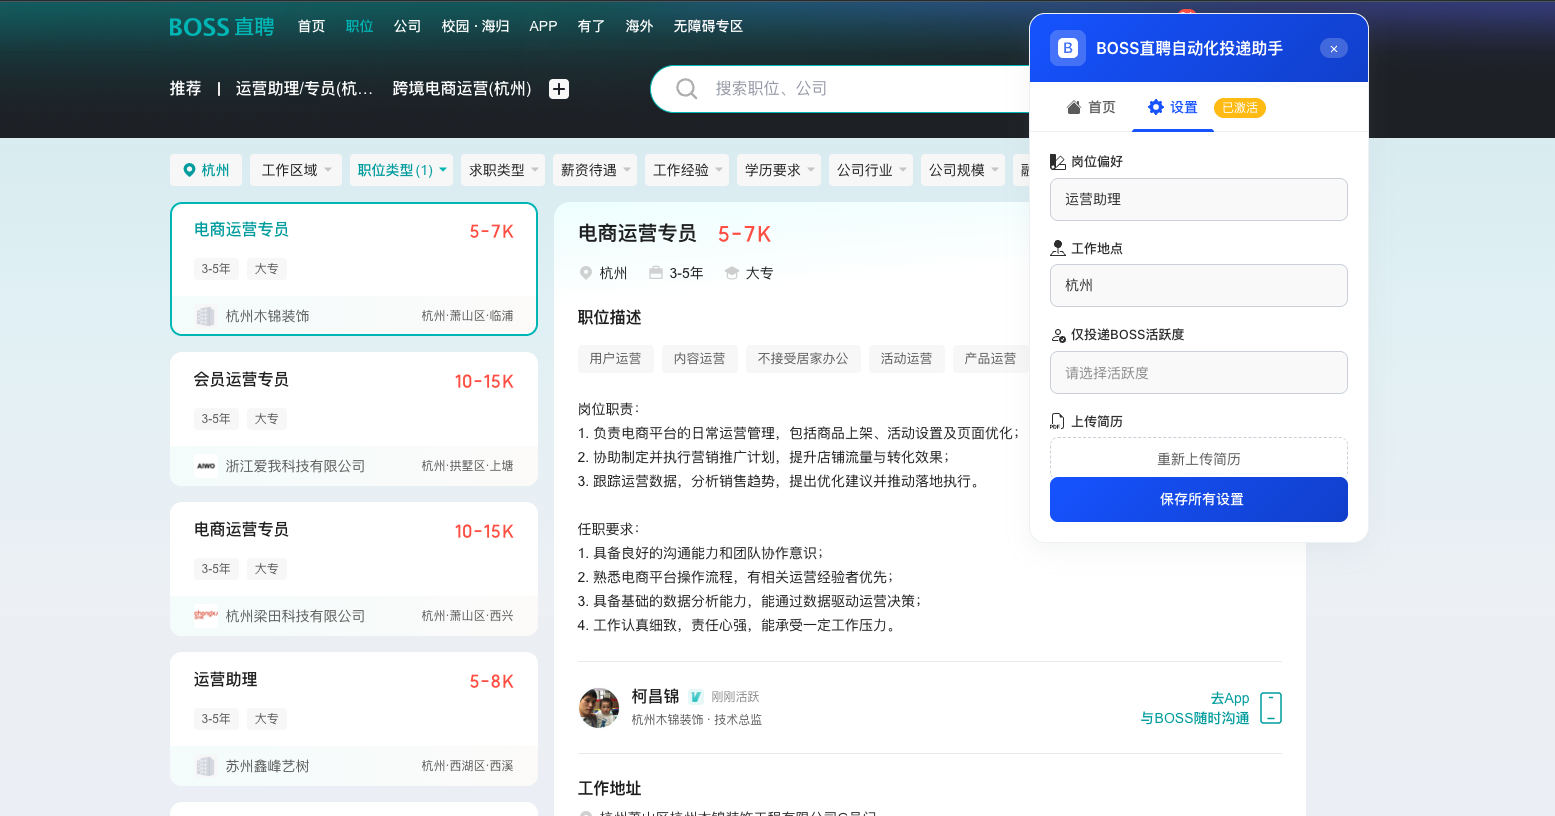Click the person icon beside 仅投递BOSS活跃度
1555x816 pixels.
(1058, 335)
